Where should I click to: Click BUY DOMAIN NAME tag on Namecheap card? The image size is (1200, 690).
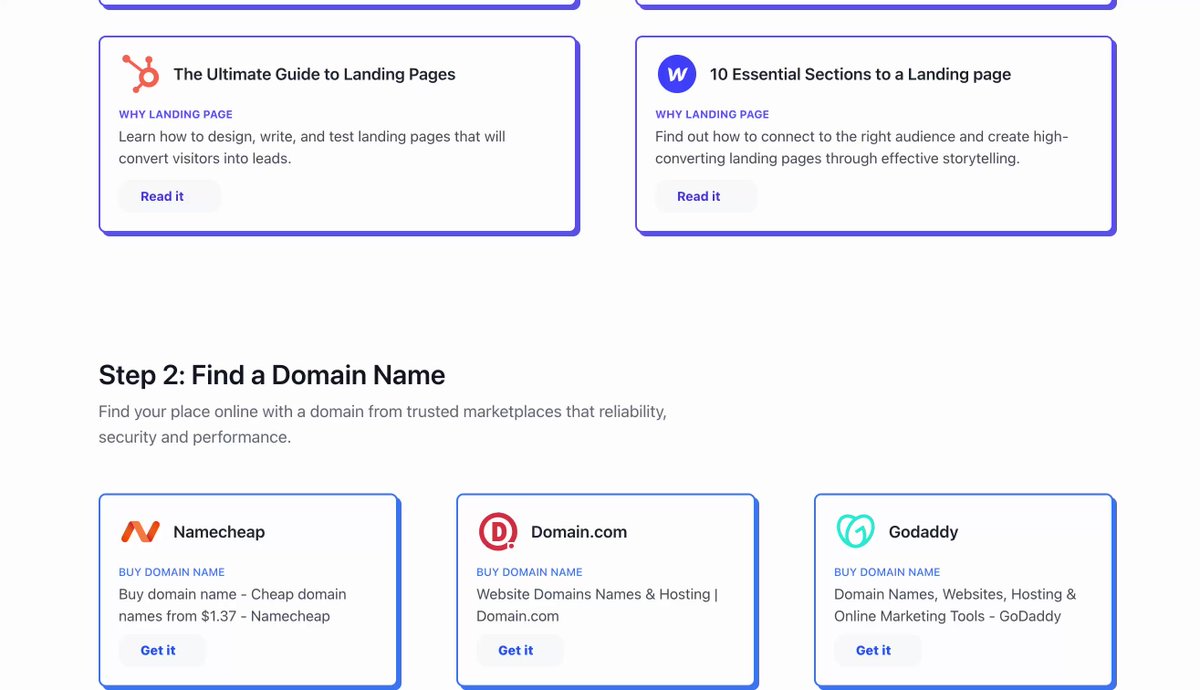tap(171, 573)
